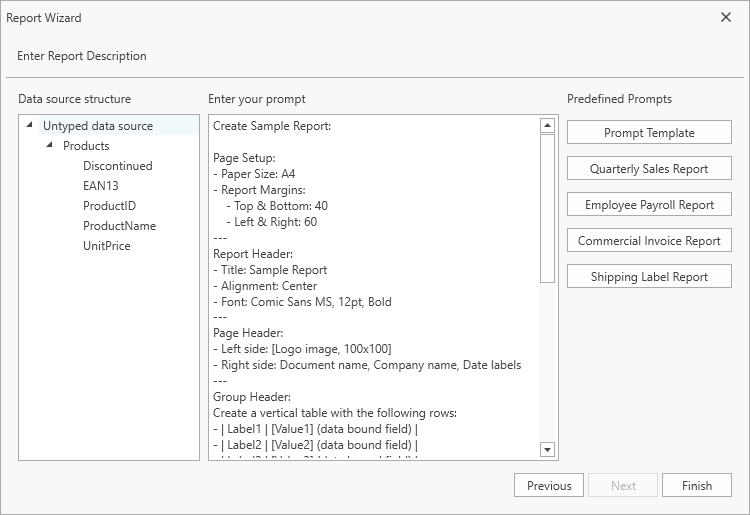Select the Untyped data source item
This screenshot has width=750, height=515.
click(x=97, y=126)
